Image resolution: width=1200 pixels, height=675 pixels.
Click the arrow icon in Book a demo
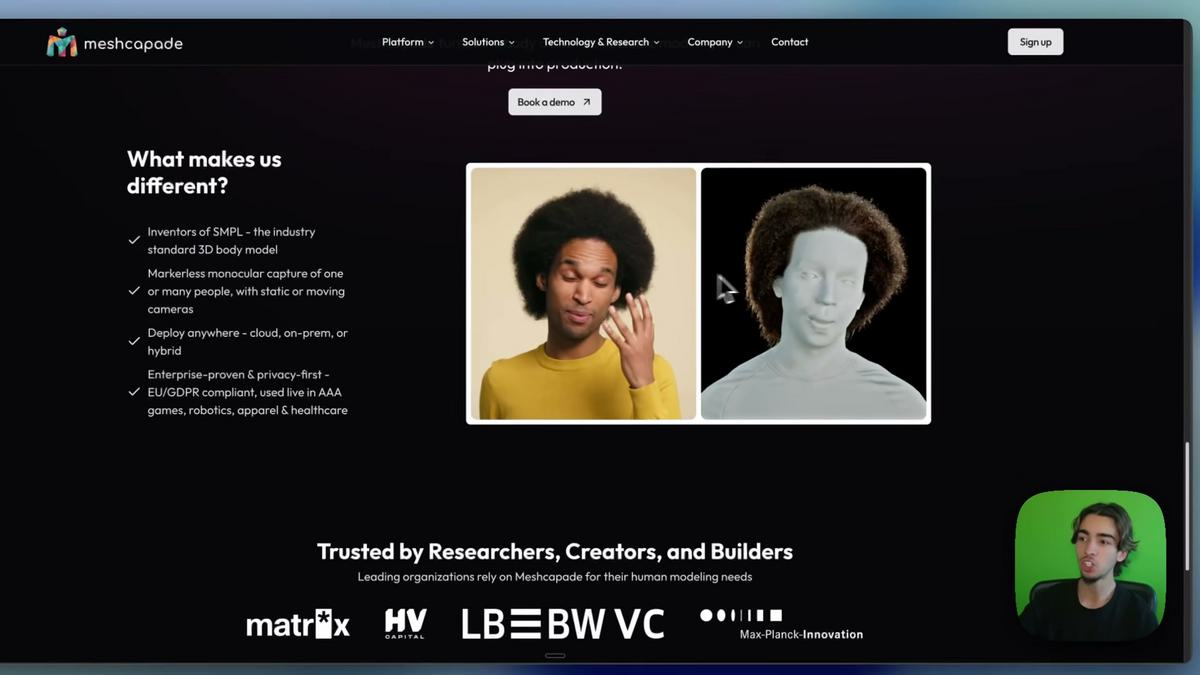[x=587, y=102]
